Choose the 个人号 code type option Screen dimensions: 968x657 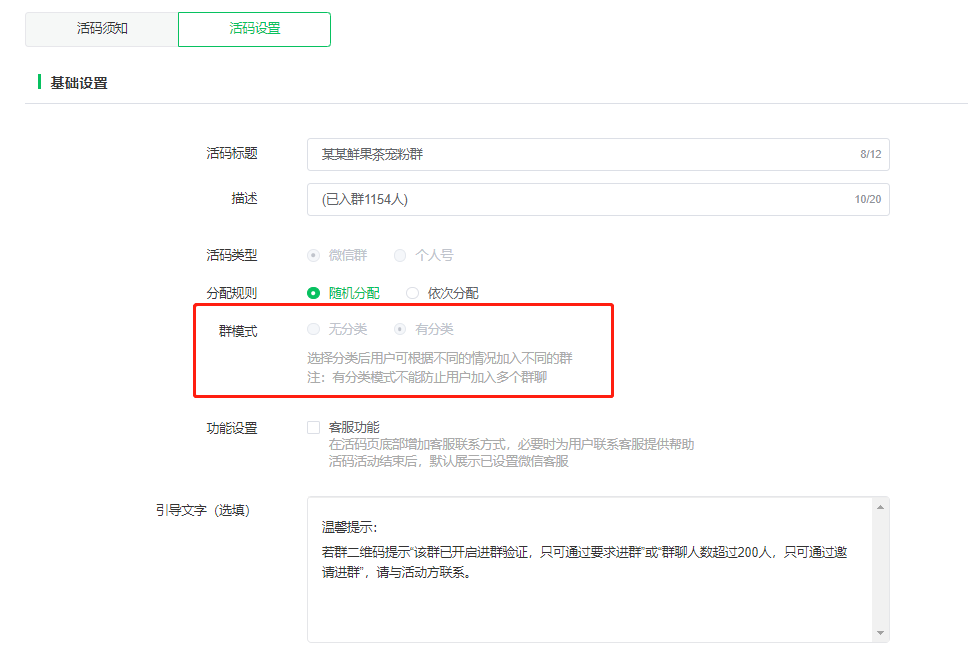pyautogui.click(x=400, y=256)
